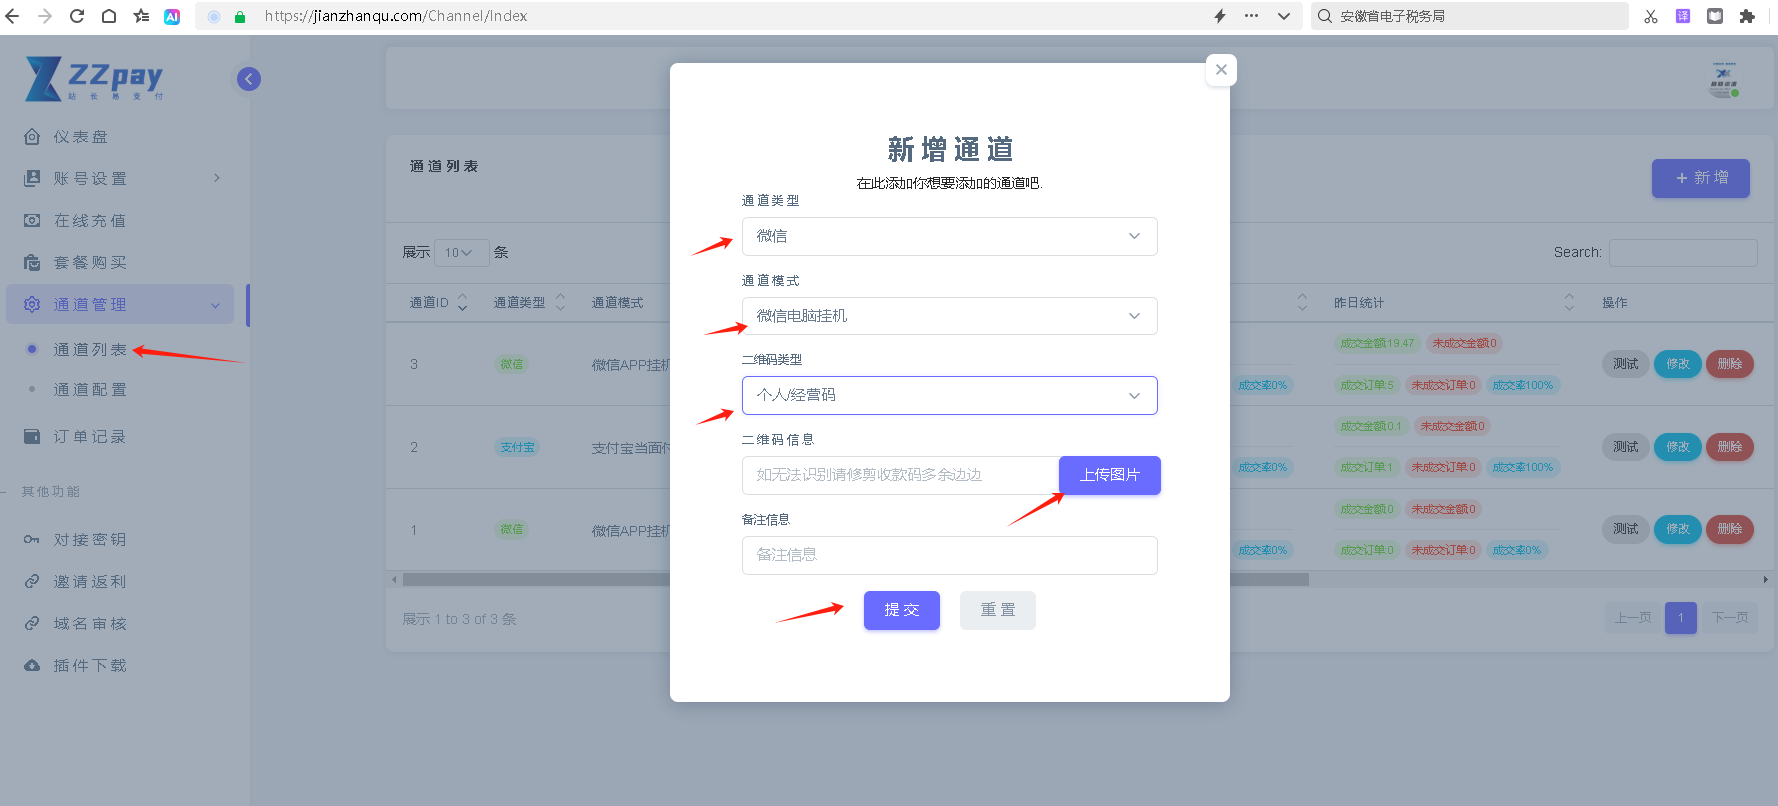Screen dimensions: 1778x806
Task: Open the AI assistant toolbar icon
Action: pyautogui.click(x=172, y=16)
